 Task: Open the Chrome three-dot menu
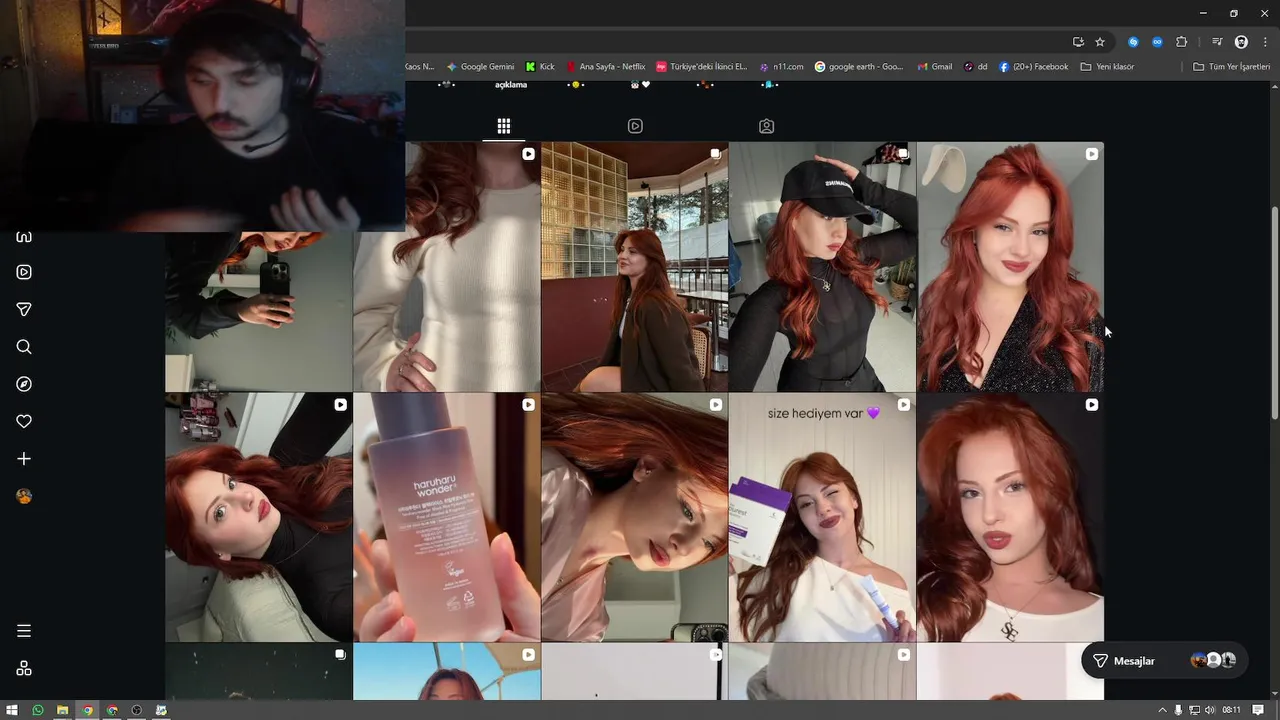1263,42
